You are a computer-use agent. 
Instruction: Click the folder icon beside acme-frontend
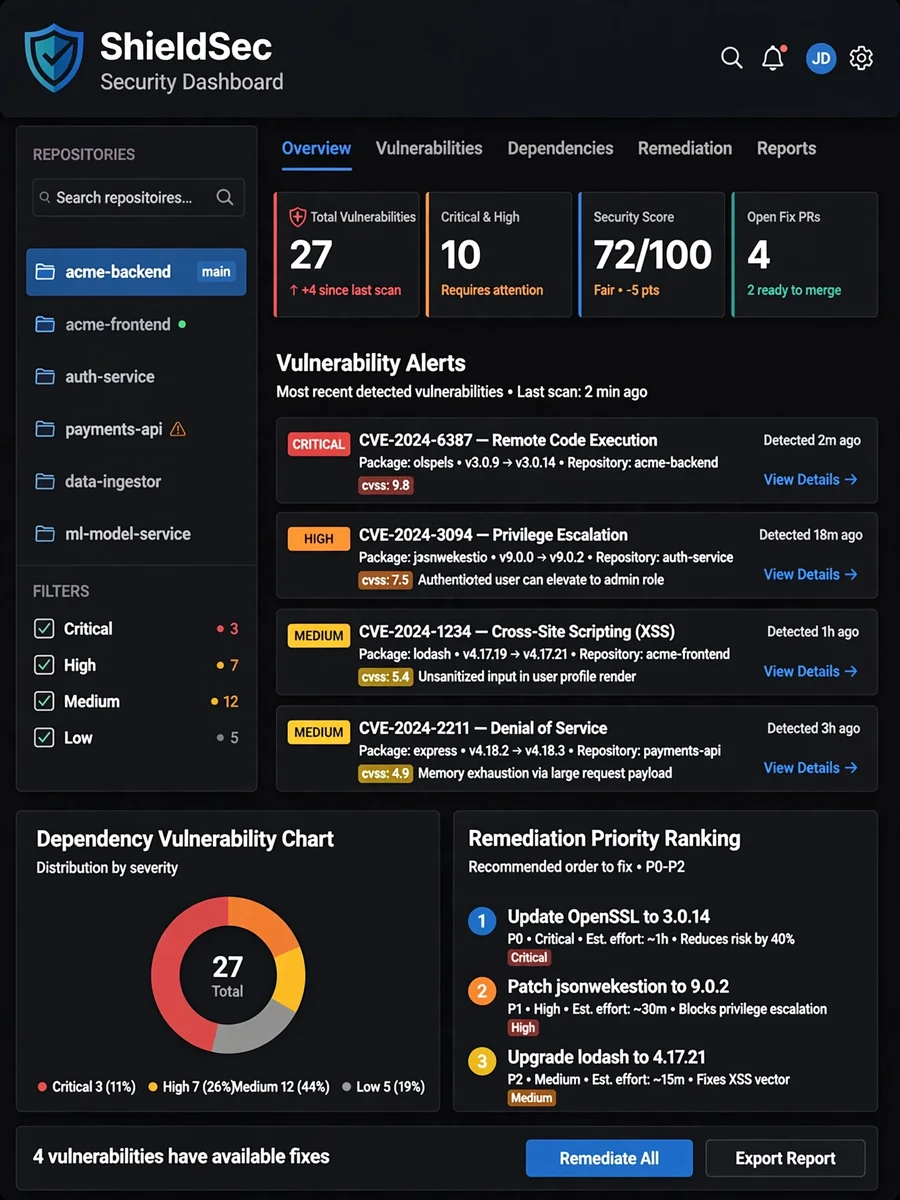point(44,324)
